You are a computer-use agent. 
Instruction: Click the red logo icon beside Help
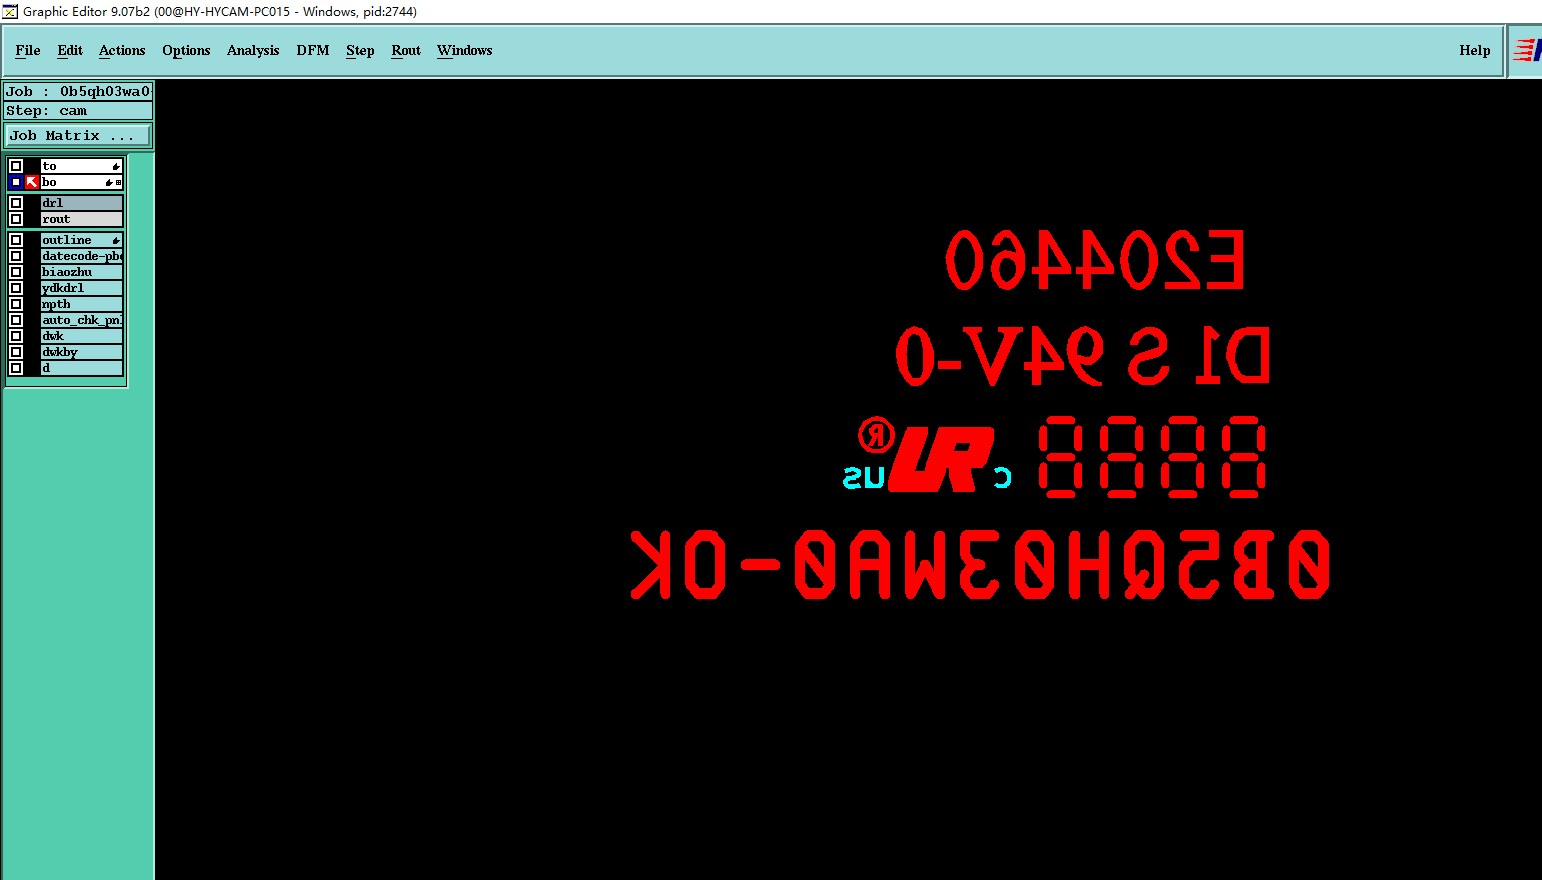point(1527,50)
